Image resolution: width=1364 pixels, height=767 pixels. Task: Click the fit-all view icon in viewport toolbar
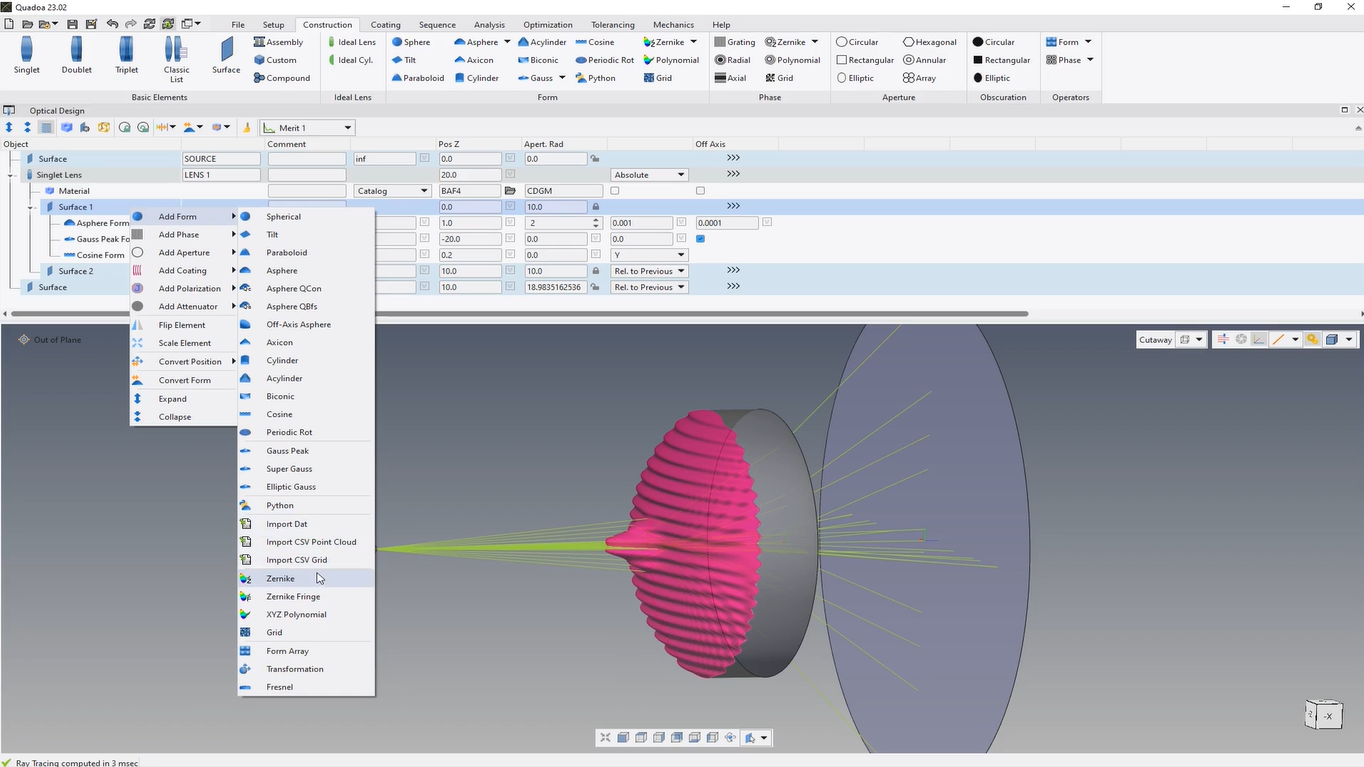coord(604,738)
